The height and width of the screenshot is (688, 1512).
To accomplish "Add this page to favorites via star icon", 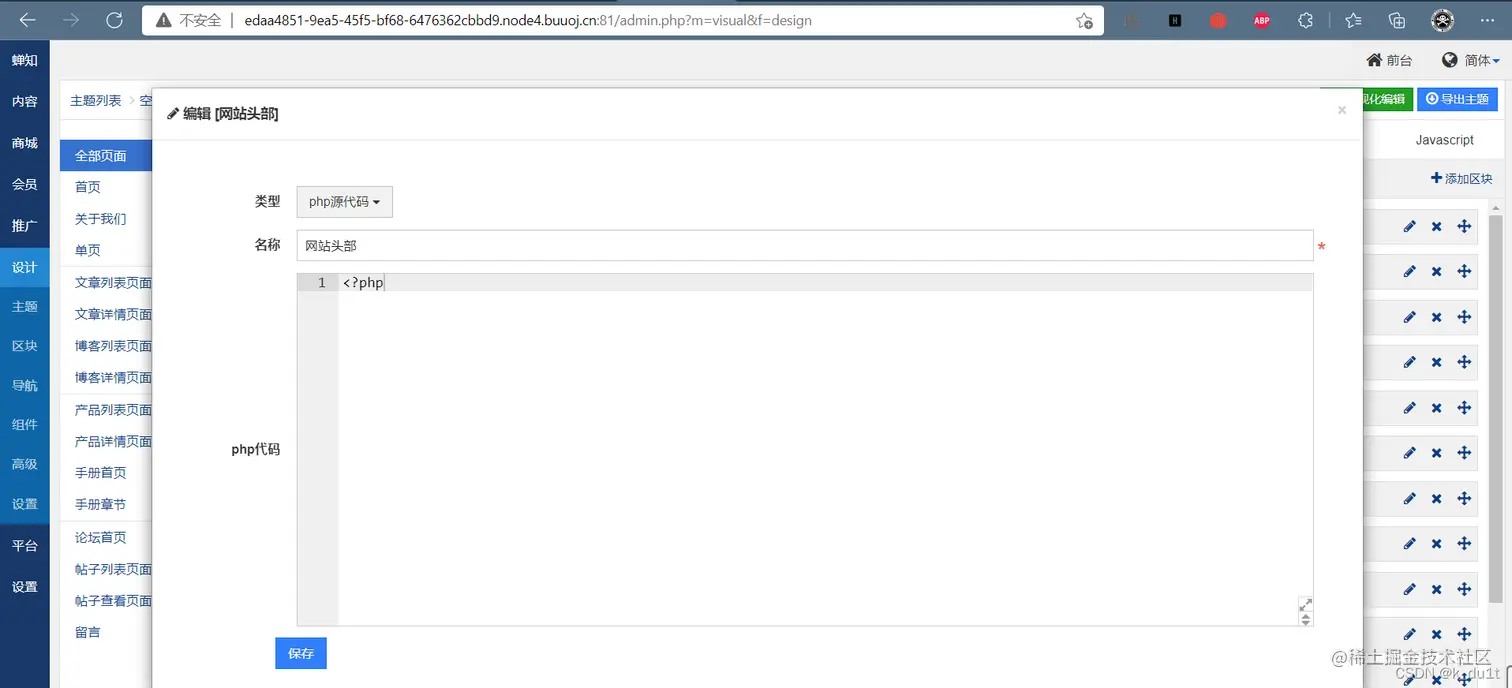I will (x=1084, y=20).
